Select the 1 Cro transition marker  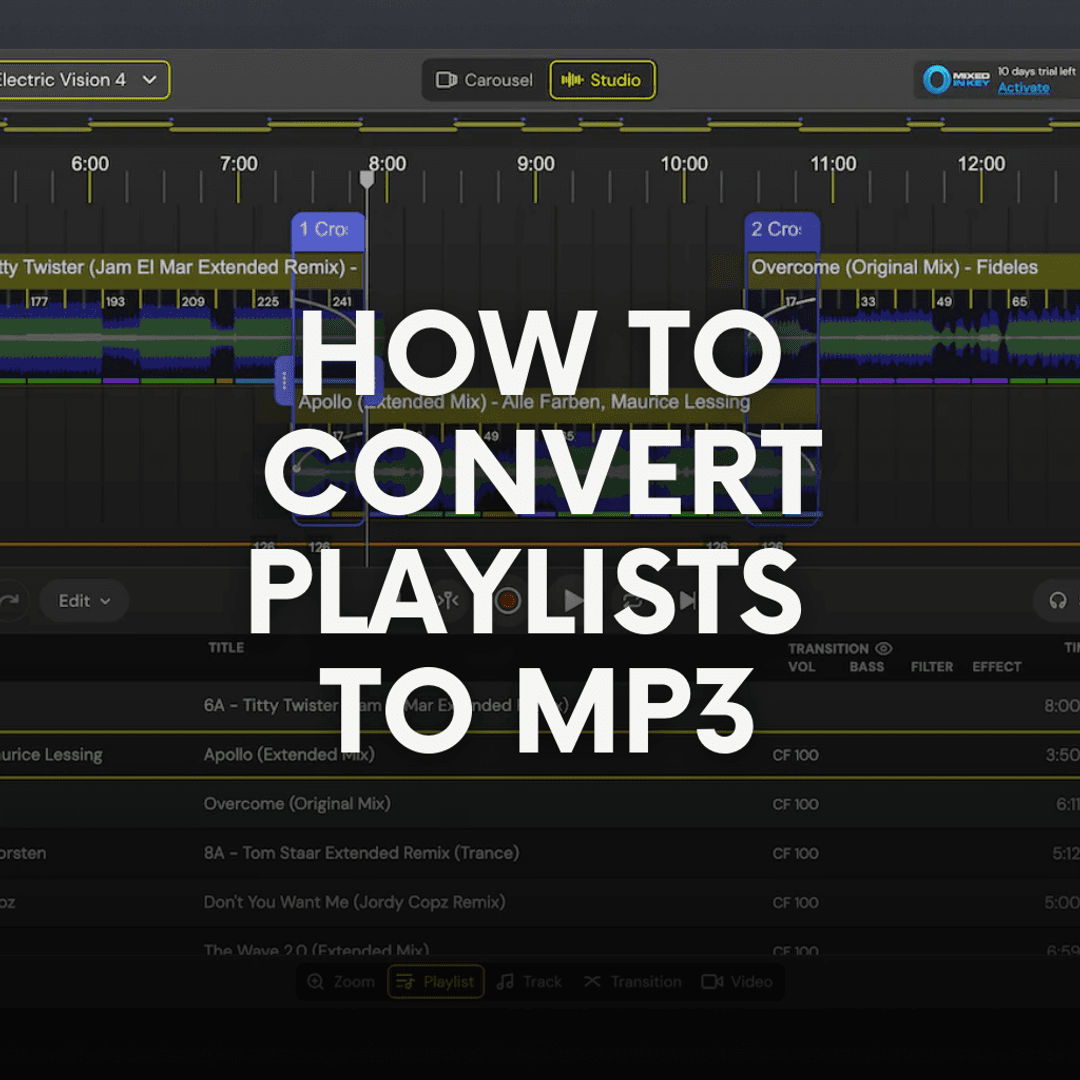(327, 230)
